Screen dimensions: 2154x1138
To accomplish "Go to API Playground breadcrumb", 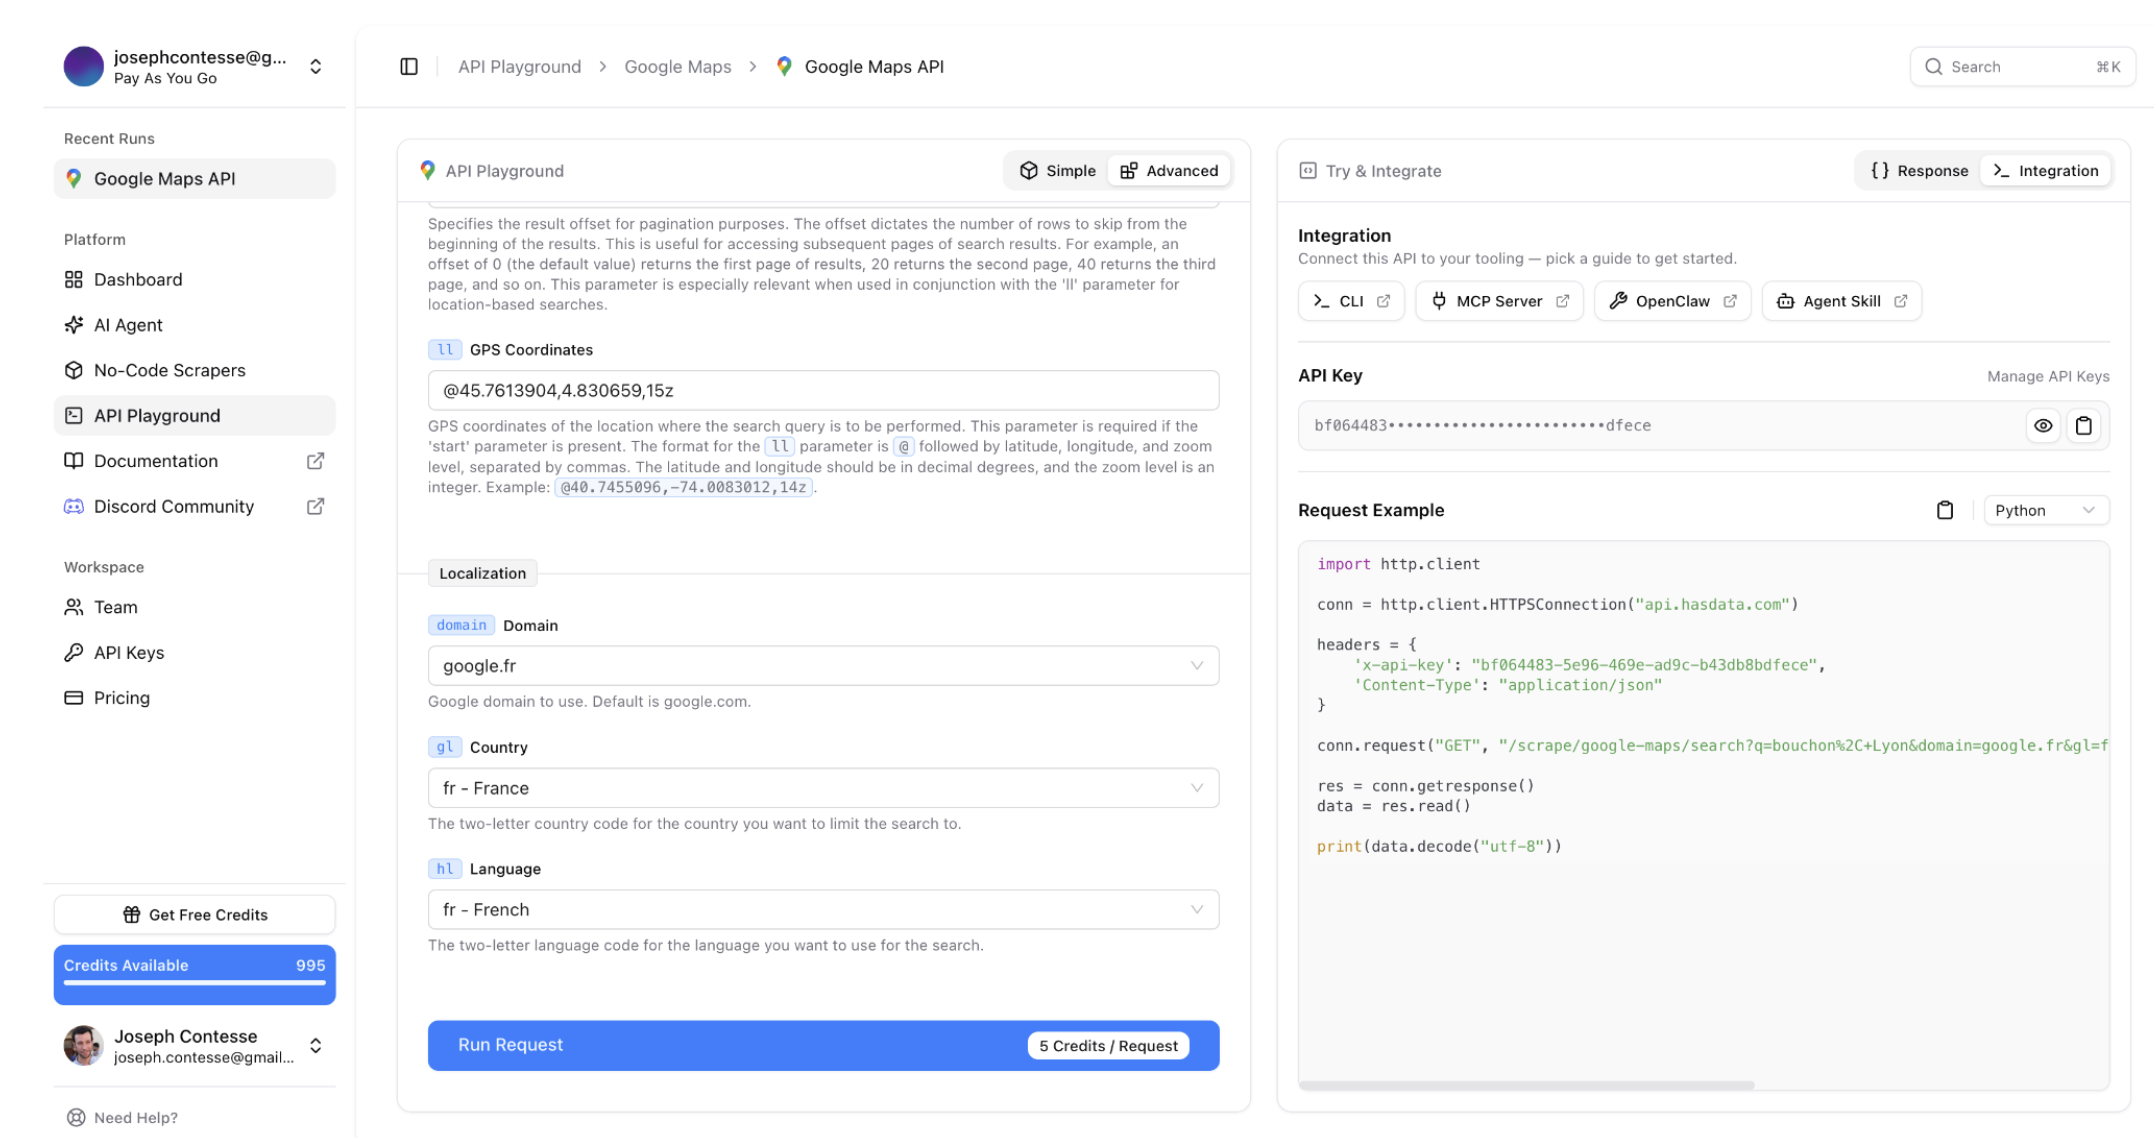I will (x=519, y=67).
